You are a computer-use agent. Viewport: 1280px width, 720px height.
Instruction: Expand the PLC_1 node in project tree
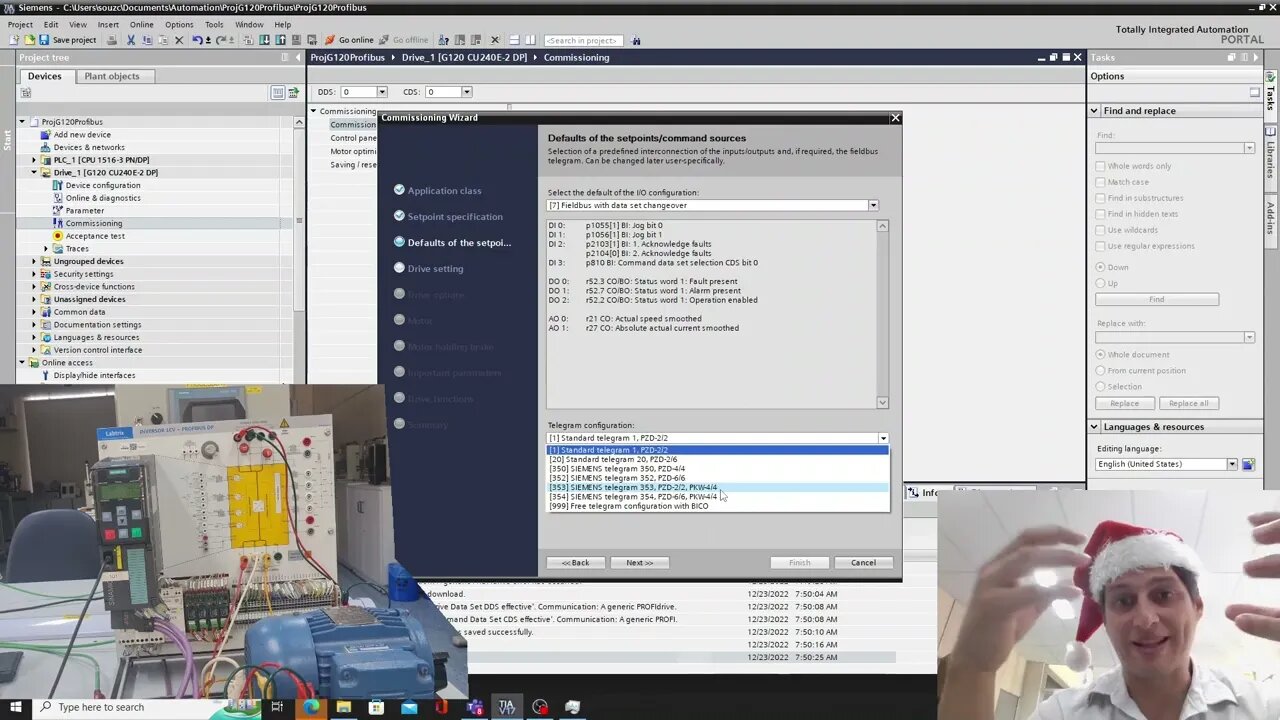tap(34, 160)
